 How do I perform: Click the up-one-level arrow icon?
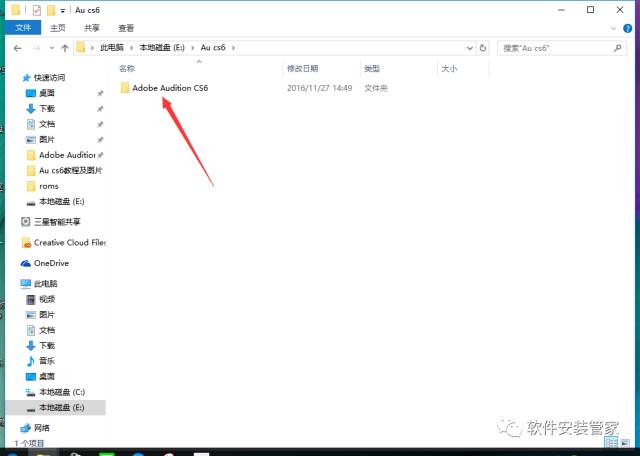(64, 47)
